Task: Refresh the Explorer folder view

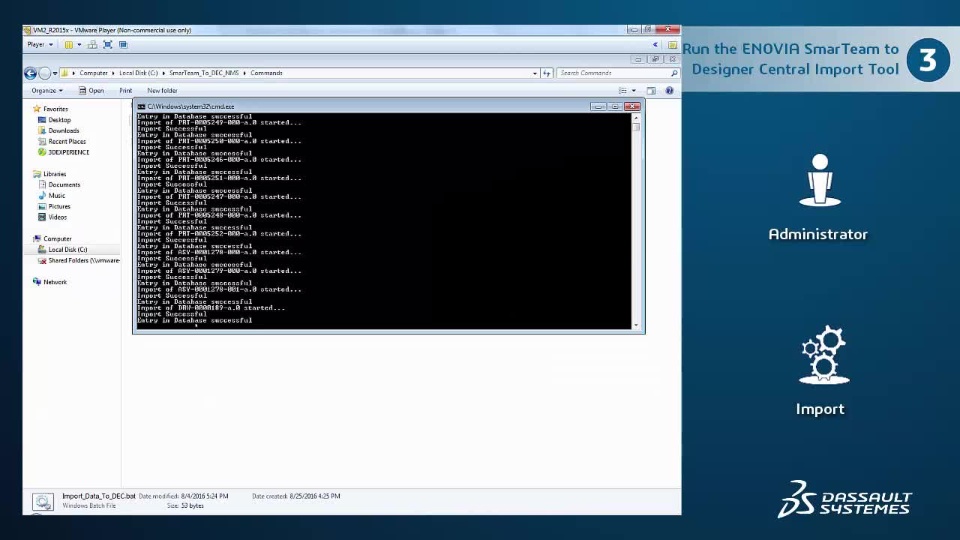Action: click(x=547, y=73)
